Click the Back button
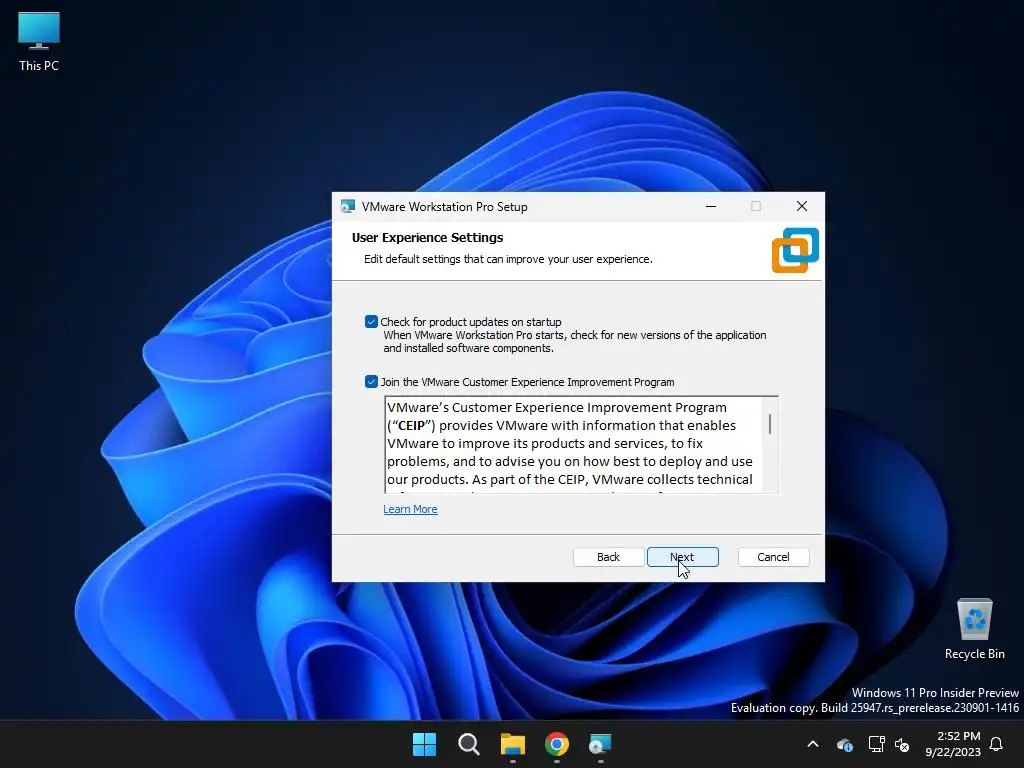 click(608, 557)
